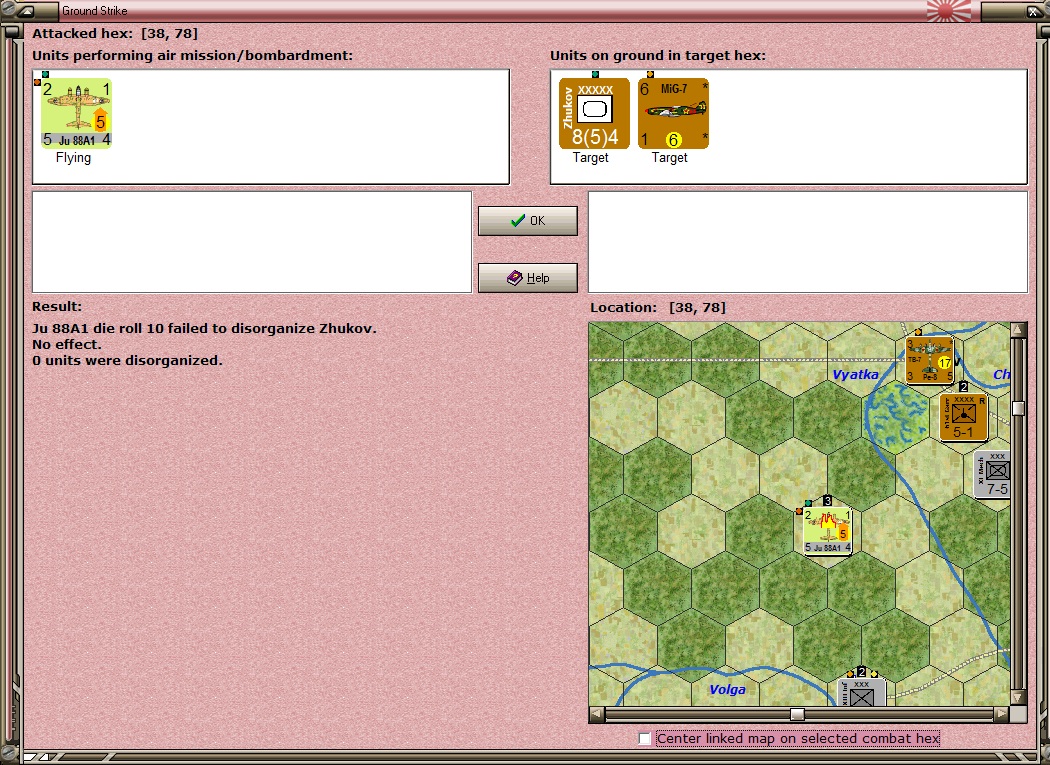Click the Vyatka river label on the map
This screenshot has width=1050, height=765.
point(855,374)
